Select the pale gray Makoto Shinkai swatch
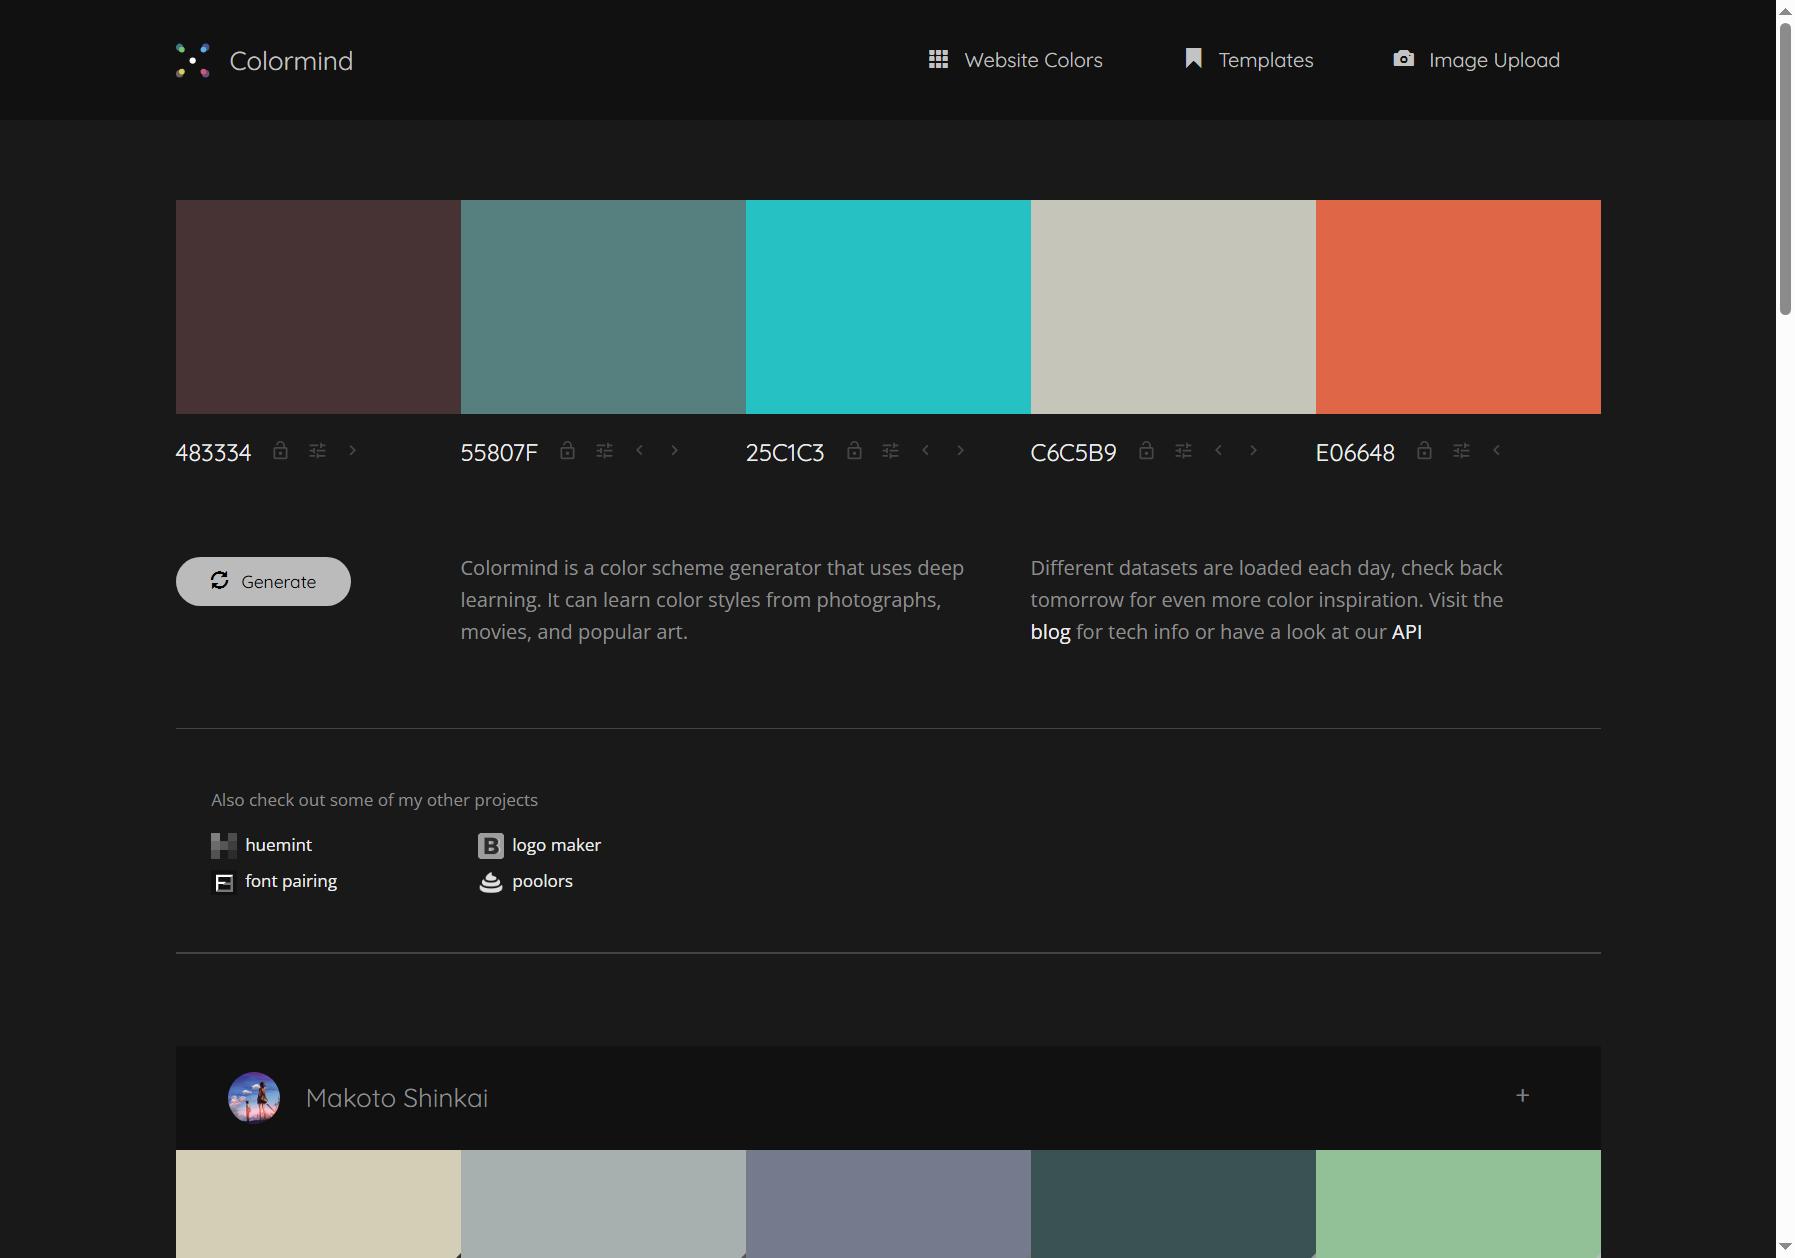 (603, 1204)
